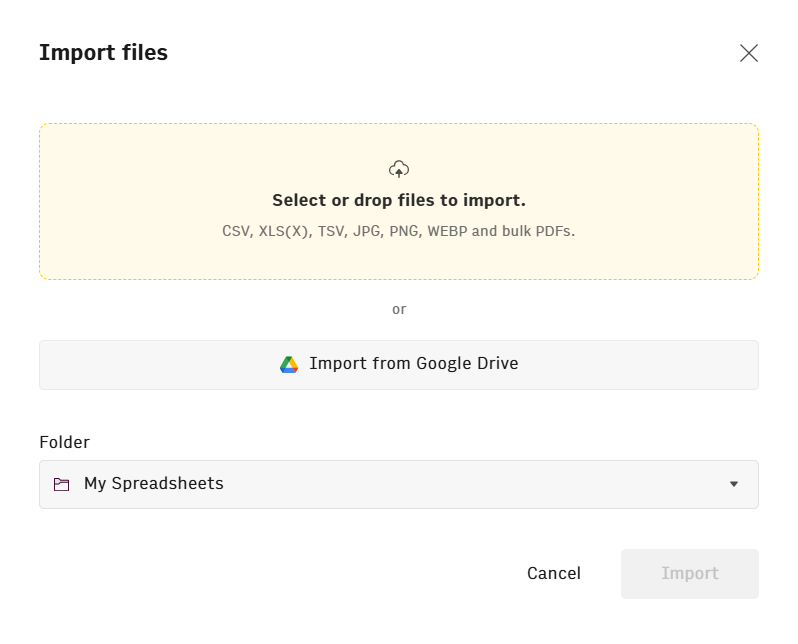
Task: Click the 'or' separator text
Action: pyautogui.click(x=399, y=310)
